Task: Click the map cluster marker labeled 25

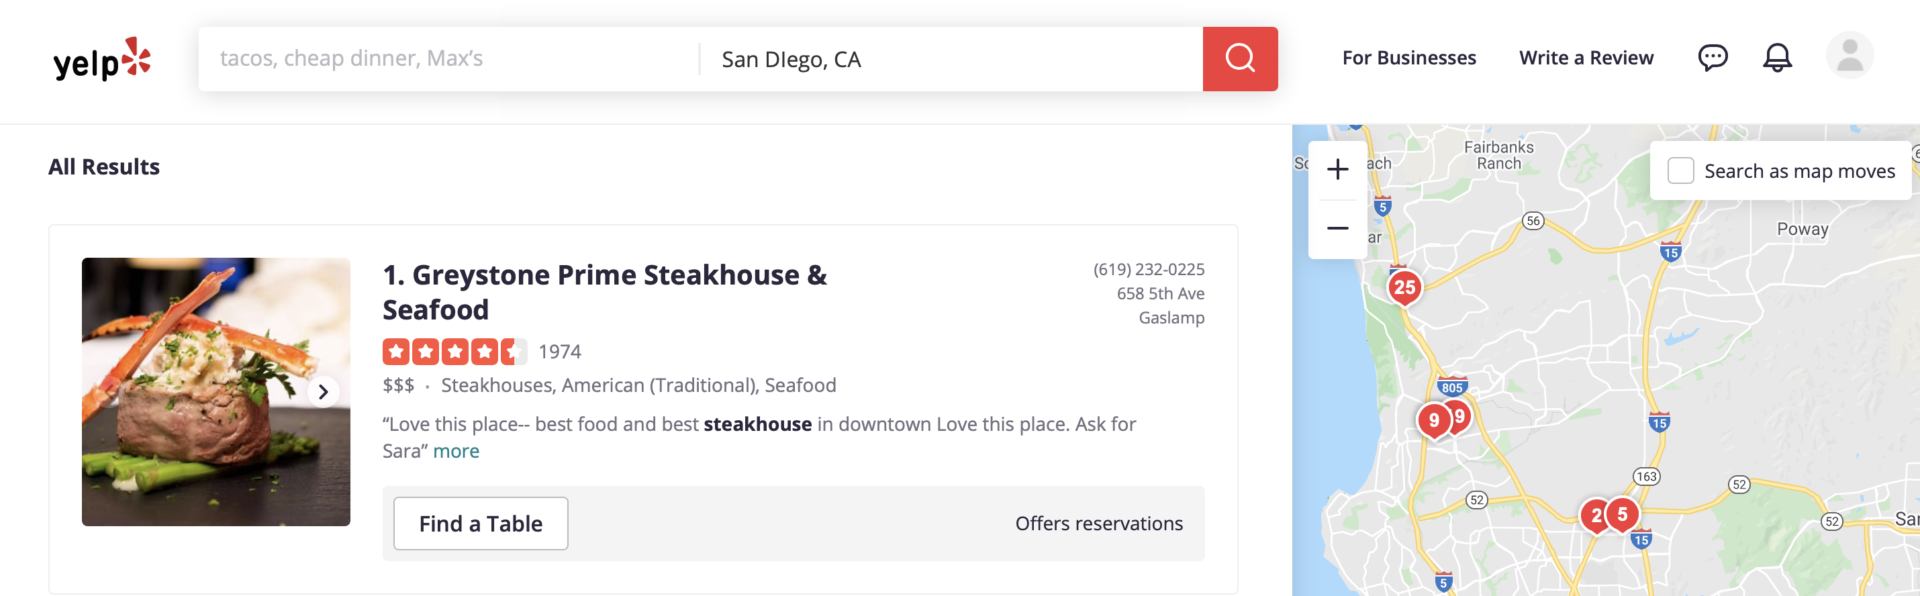Action: pos(1404,288)
